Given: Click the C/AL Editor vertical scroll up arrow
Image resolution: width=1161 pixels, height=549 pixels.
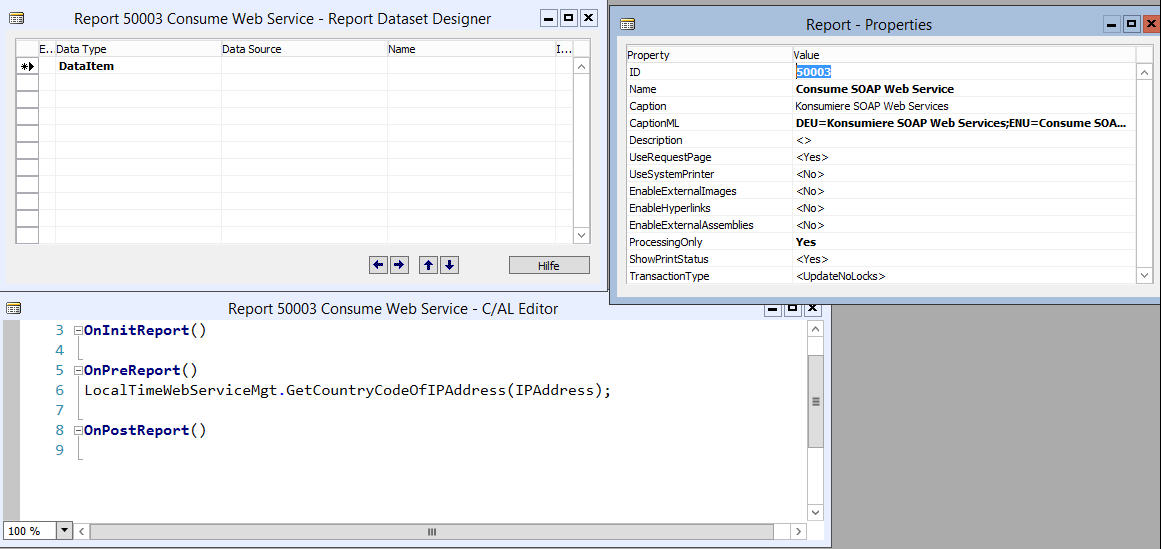Looking at the screenshot, I should pos(815,330).
